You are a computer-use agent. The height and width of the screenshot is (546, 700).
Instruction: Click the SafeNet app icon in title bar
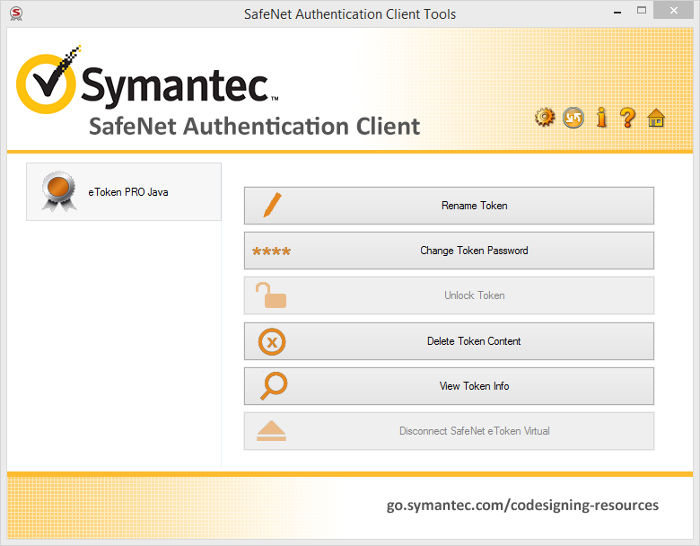point(16,13)
